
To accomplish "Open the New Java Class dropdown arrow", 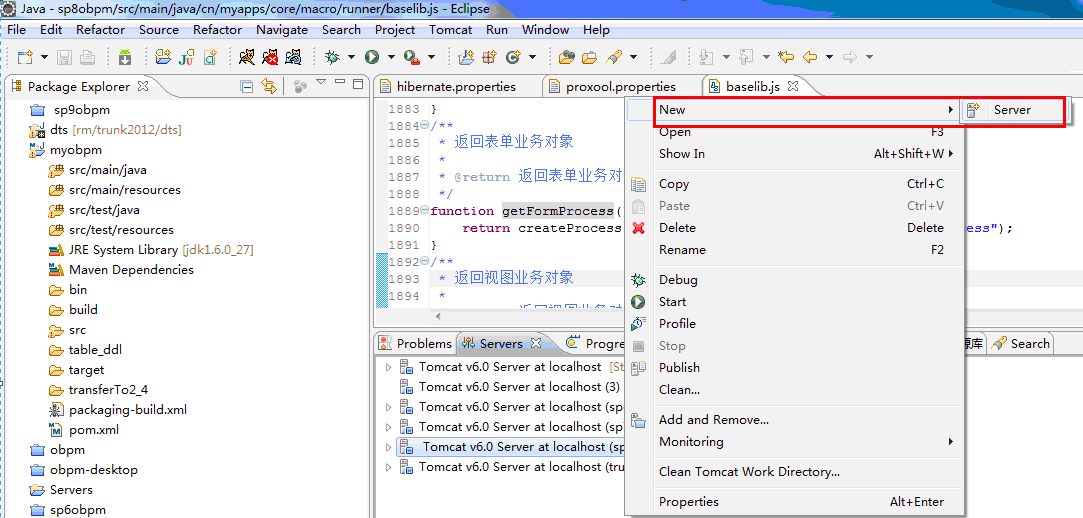I will click(533, 57).
